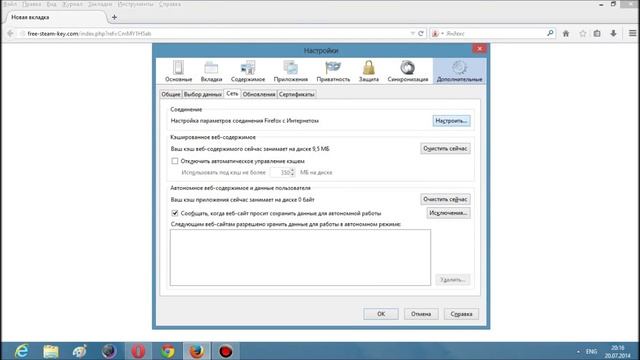640x360 pixels.
Task: Switch to Firefox in the taskbar
Action: point(196,351)
